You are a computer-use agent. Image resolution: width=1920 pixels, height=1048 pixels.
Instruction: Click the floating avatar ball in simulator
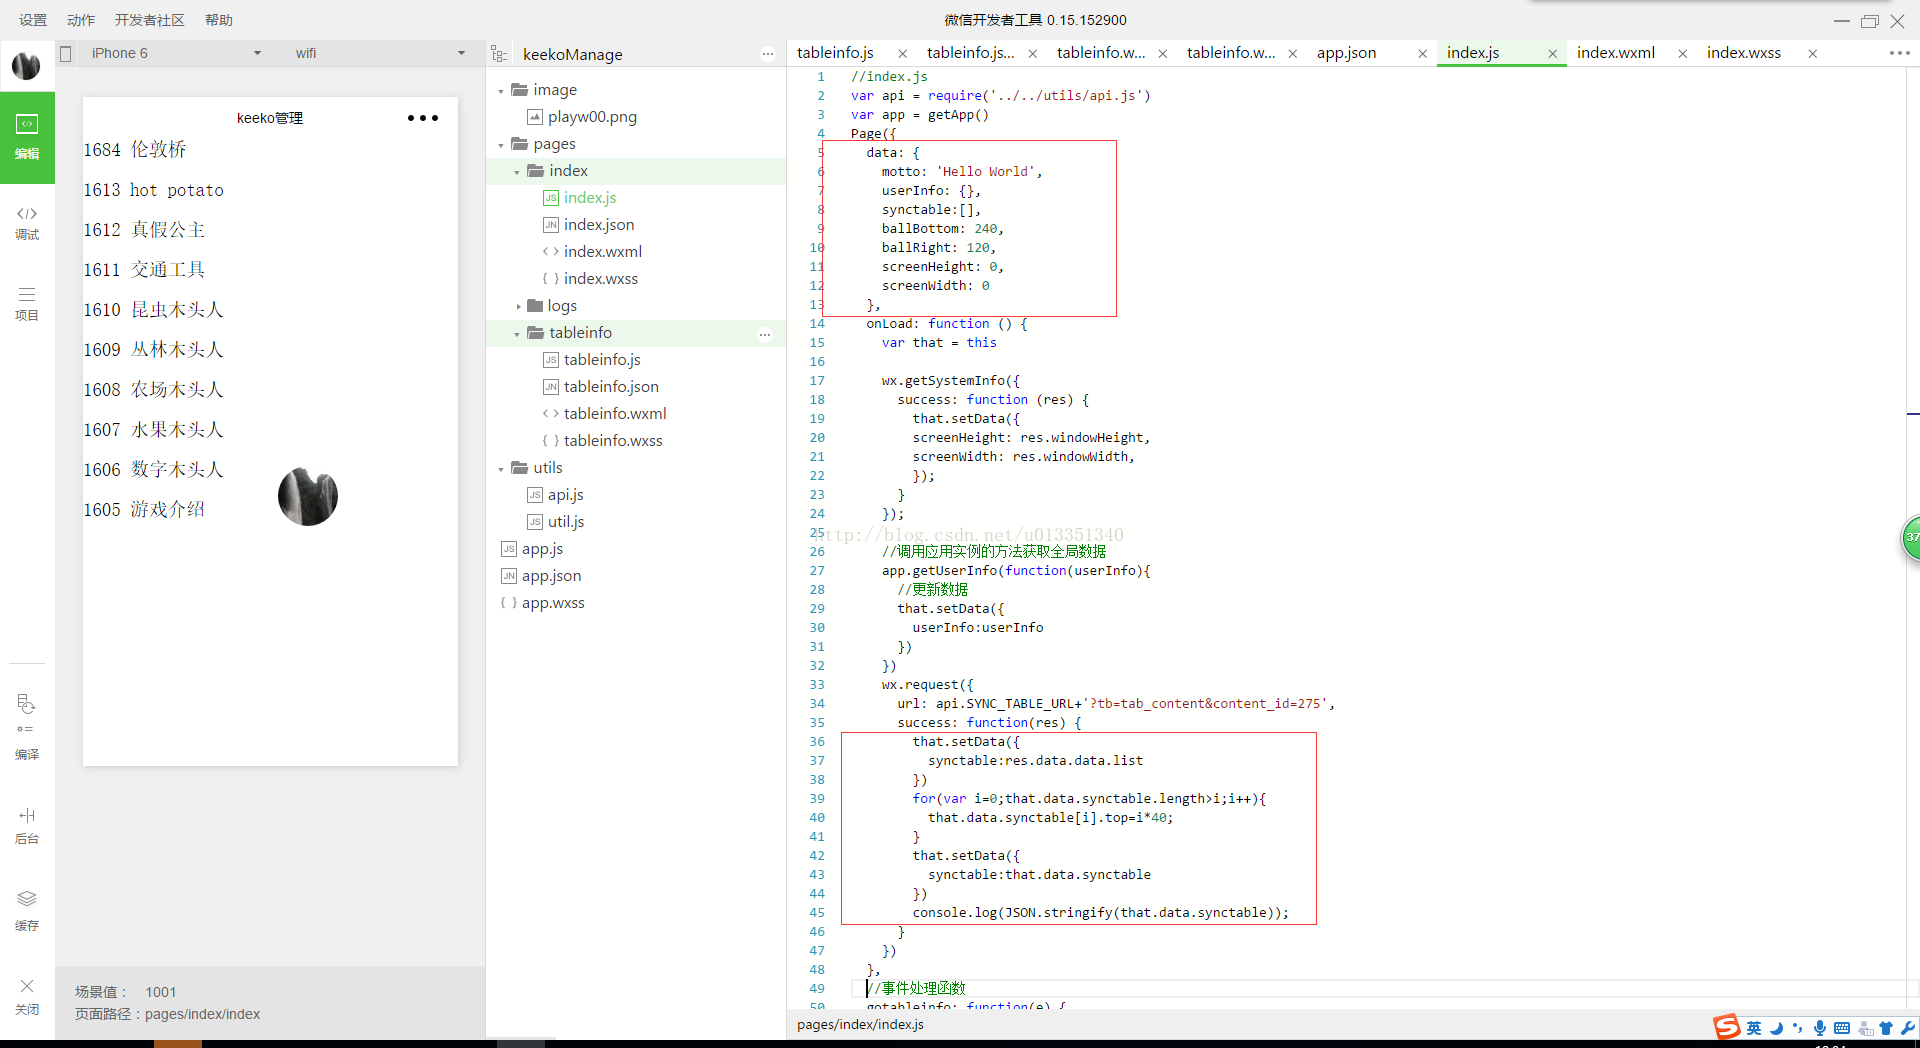click(308, 496)
